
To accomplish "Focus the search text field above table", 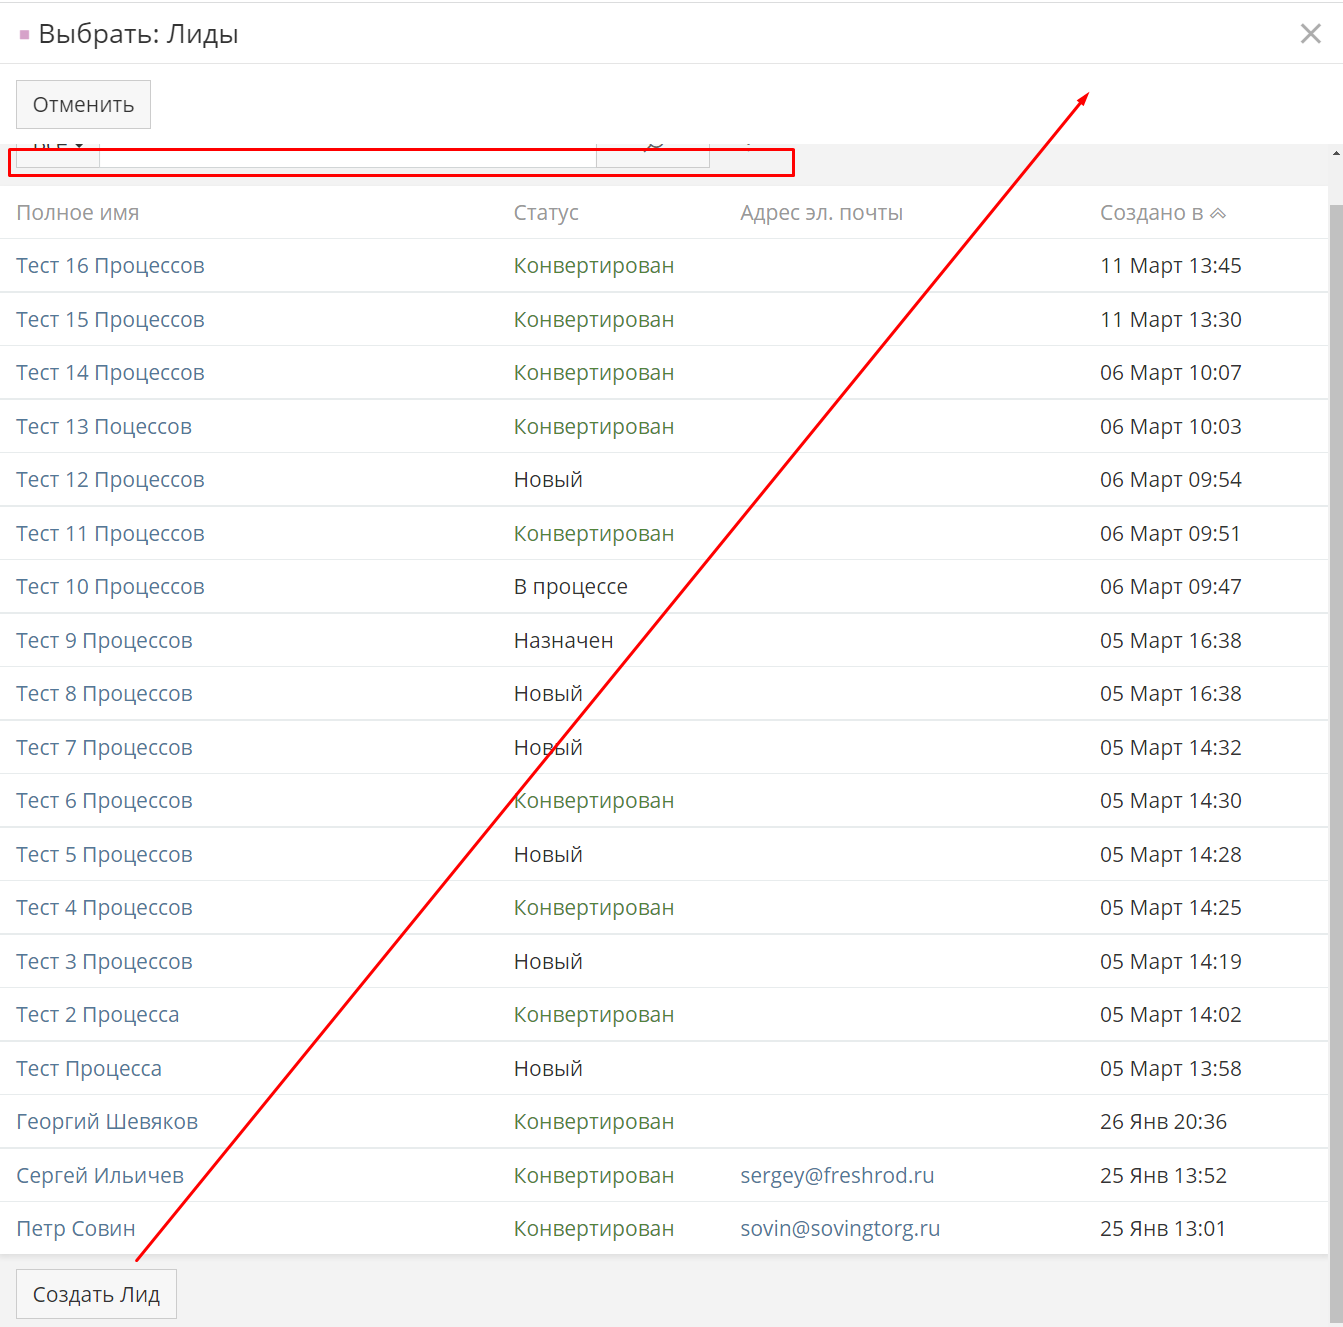I will pos(347,157).
